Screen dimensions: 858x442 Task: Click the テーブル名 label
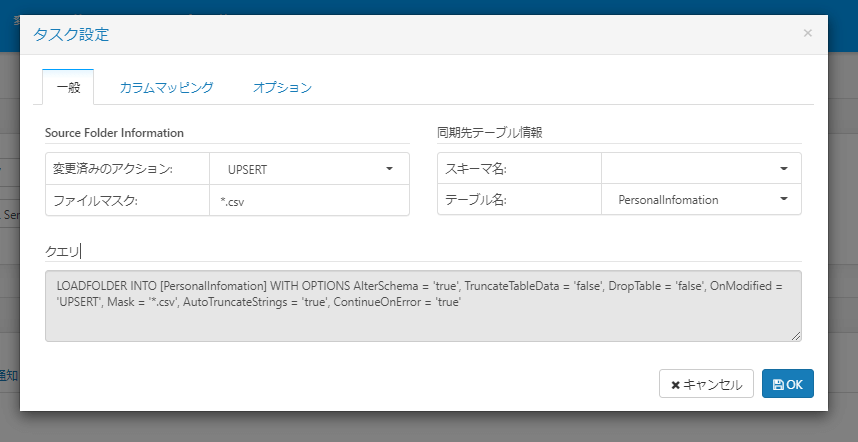coord(476,200)
